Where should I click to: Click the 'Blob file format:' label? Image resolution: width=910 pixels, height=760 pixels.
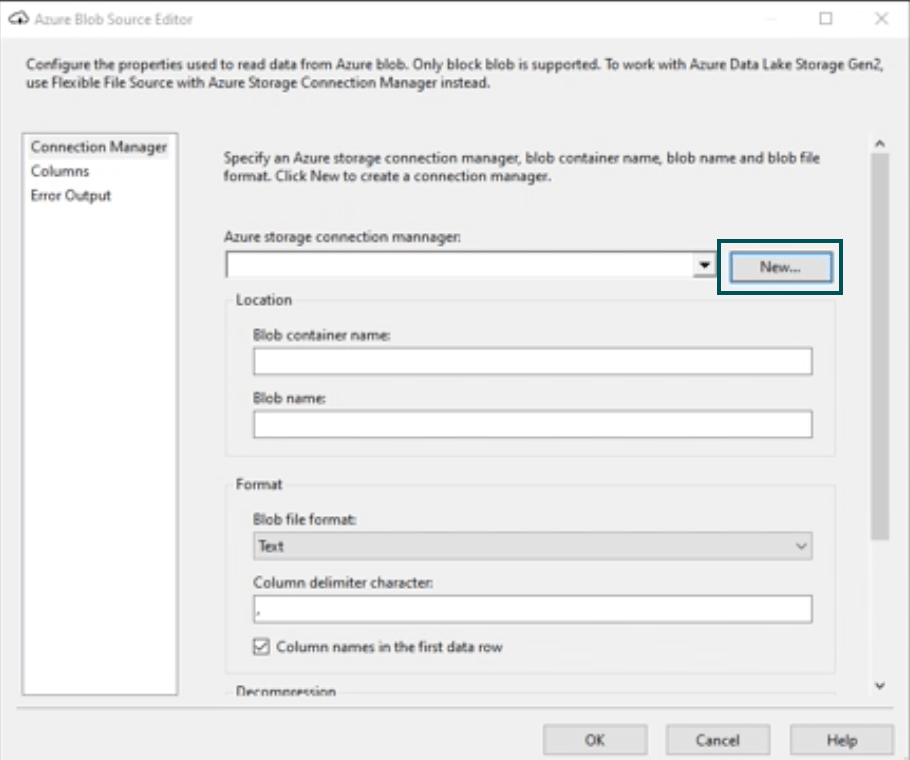305,519
